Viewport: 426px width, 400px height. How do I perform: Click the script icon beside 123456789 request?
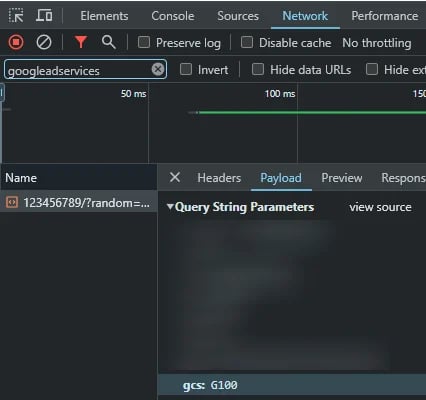pyautogui.click(x=12, y=202)
